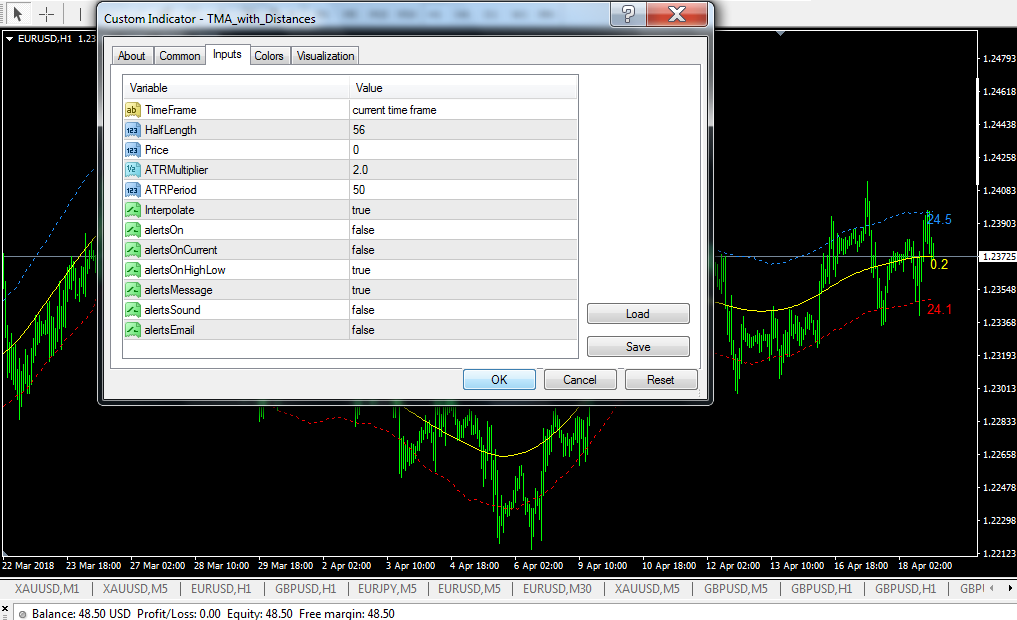Switch to the EURUSD,M5 chart tab
The height and width of the screenshot is (620, 1017).
click(469, 589)
